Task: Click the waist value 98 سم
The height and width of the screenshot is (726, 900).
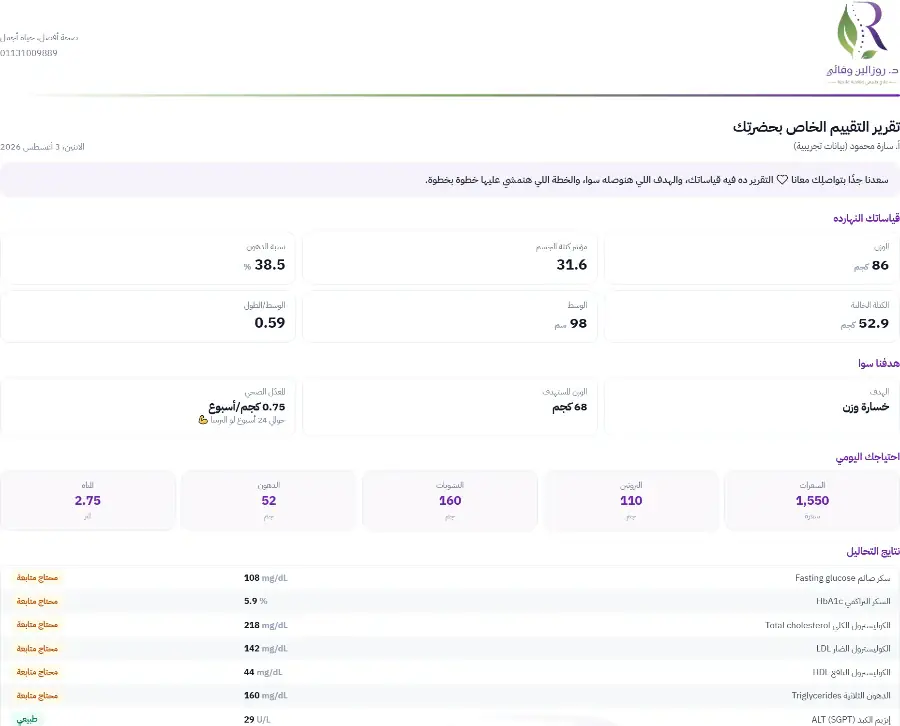Action: [571, 324]
